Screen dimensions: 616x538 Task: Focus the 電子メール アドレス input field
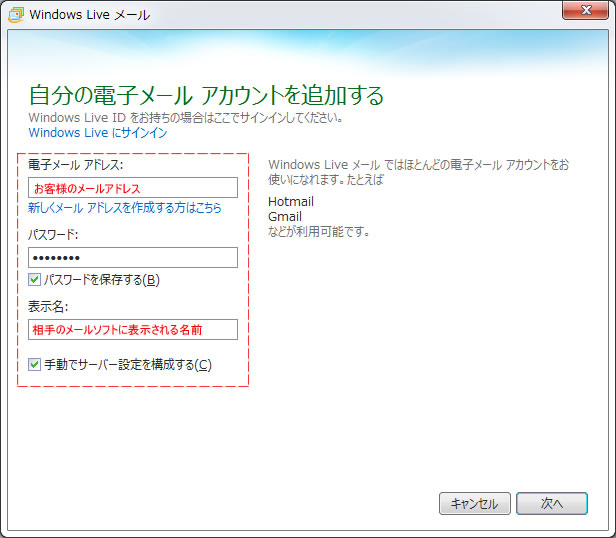(133, 187)
